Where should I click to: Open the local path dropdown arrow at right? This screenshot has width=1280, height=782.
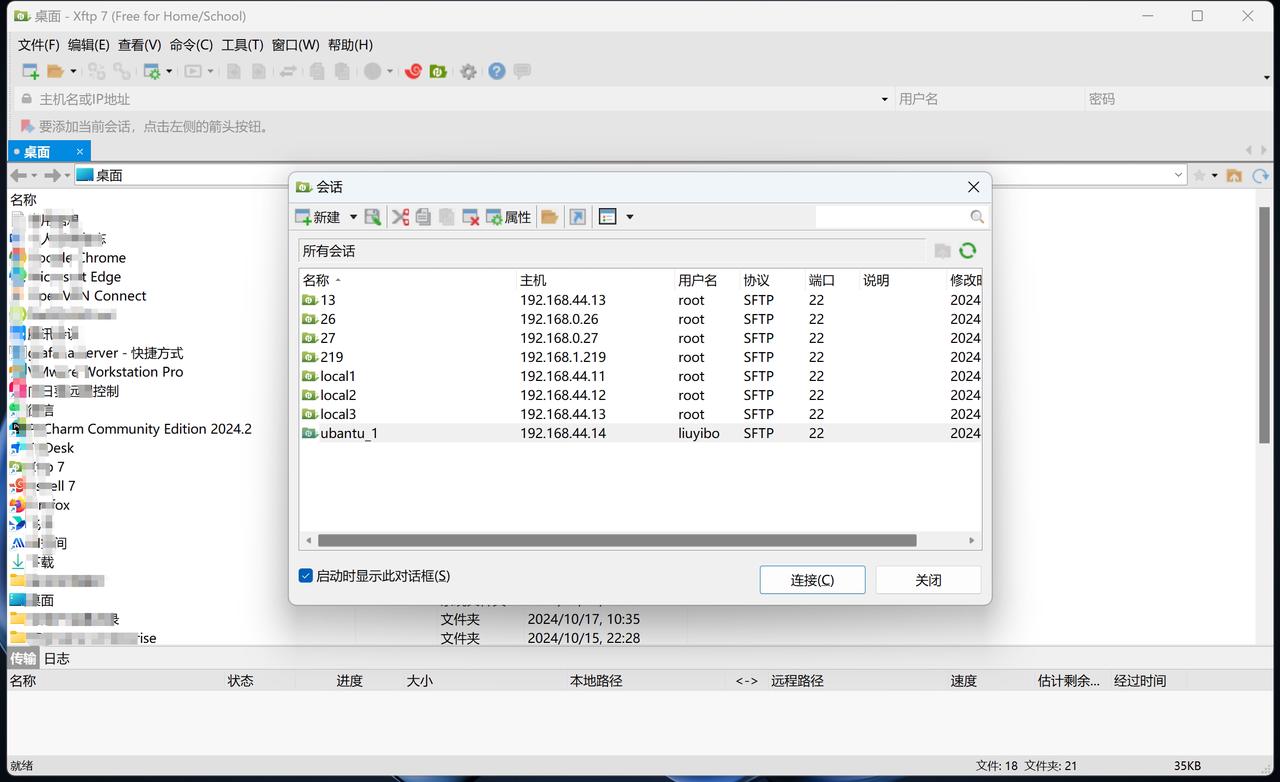pos(1178,175)
